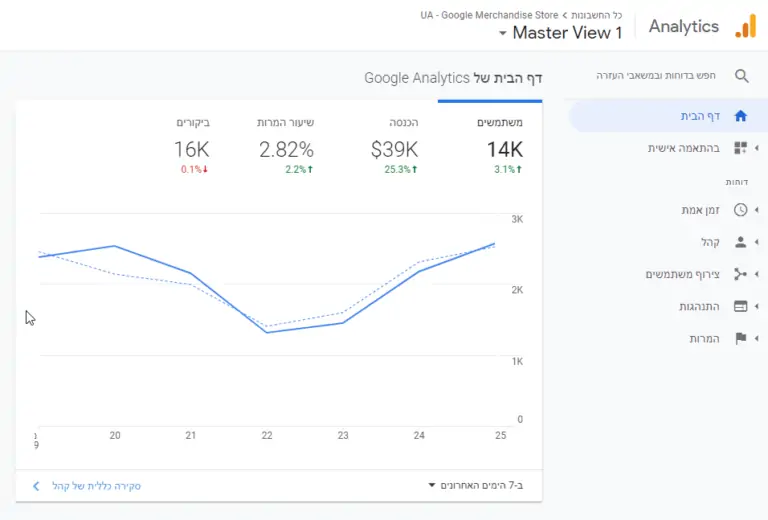
Task: Click the Analytics product name
Action: point(684,26)
